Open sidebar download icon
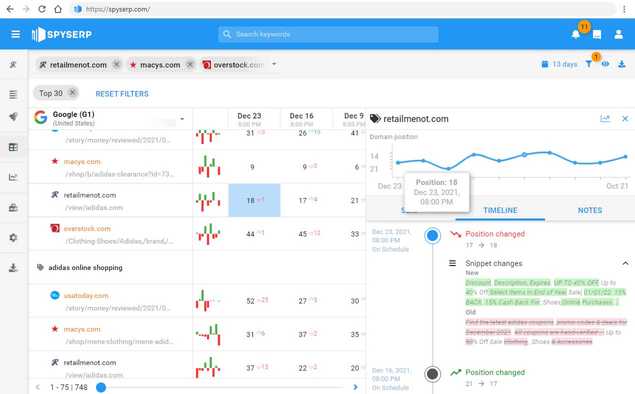This screenshot has width=635, height=394. click(x=13, y=267)
